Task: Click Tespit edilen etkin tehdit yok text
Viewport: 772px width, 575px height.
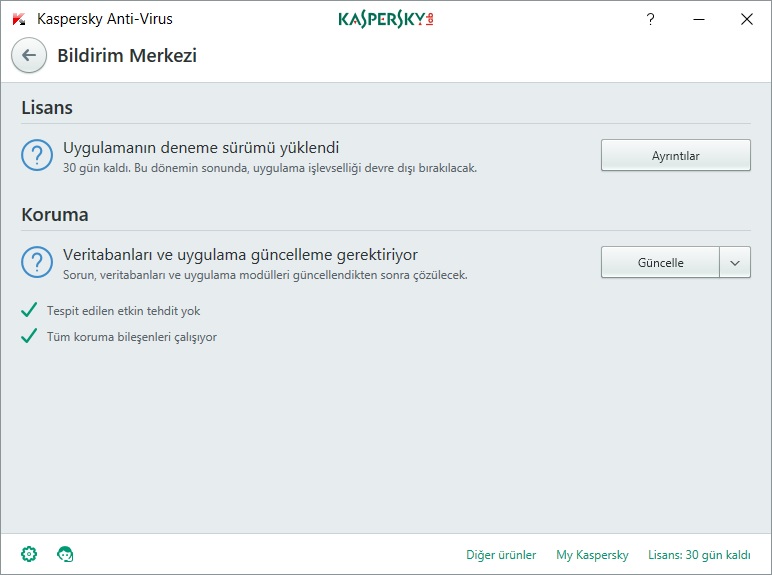Action: pyautogui.click(x=124, y=311)
